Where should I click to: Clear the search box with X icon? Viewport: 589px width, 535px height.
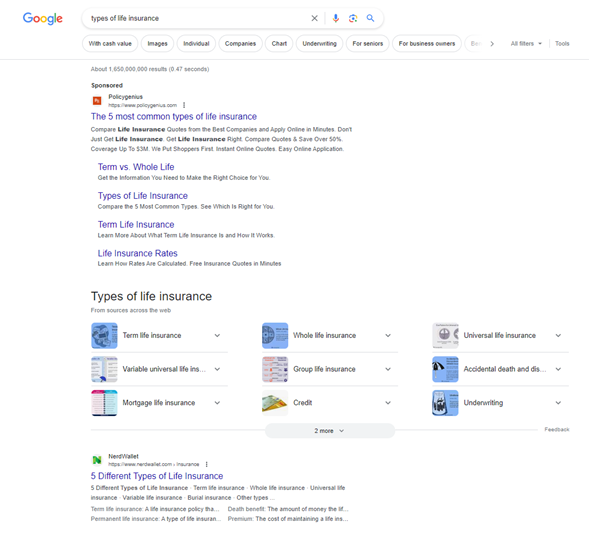coord(314,18)
